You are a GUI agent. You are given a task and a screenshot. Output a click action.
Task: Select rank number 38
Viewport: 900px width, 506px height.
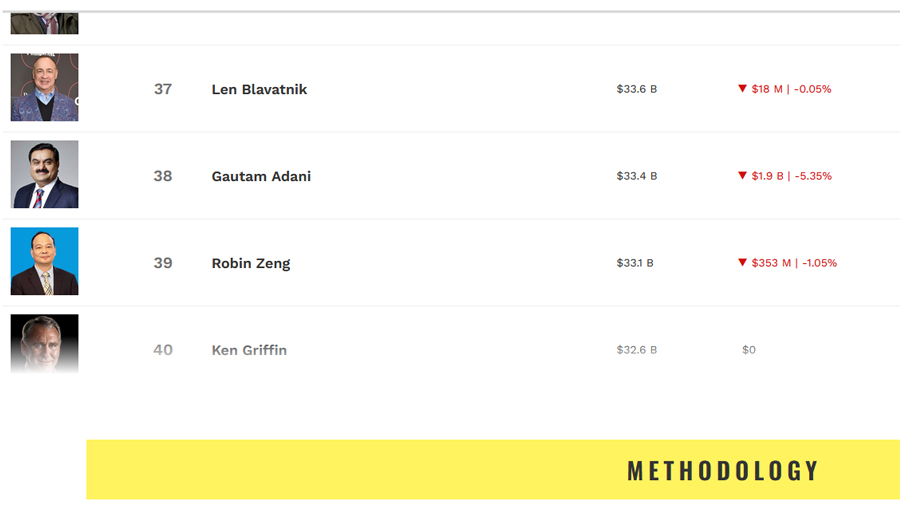click(162, 176)
